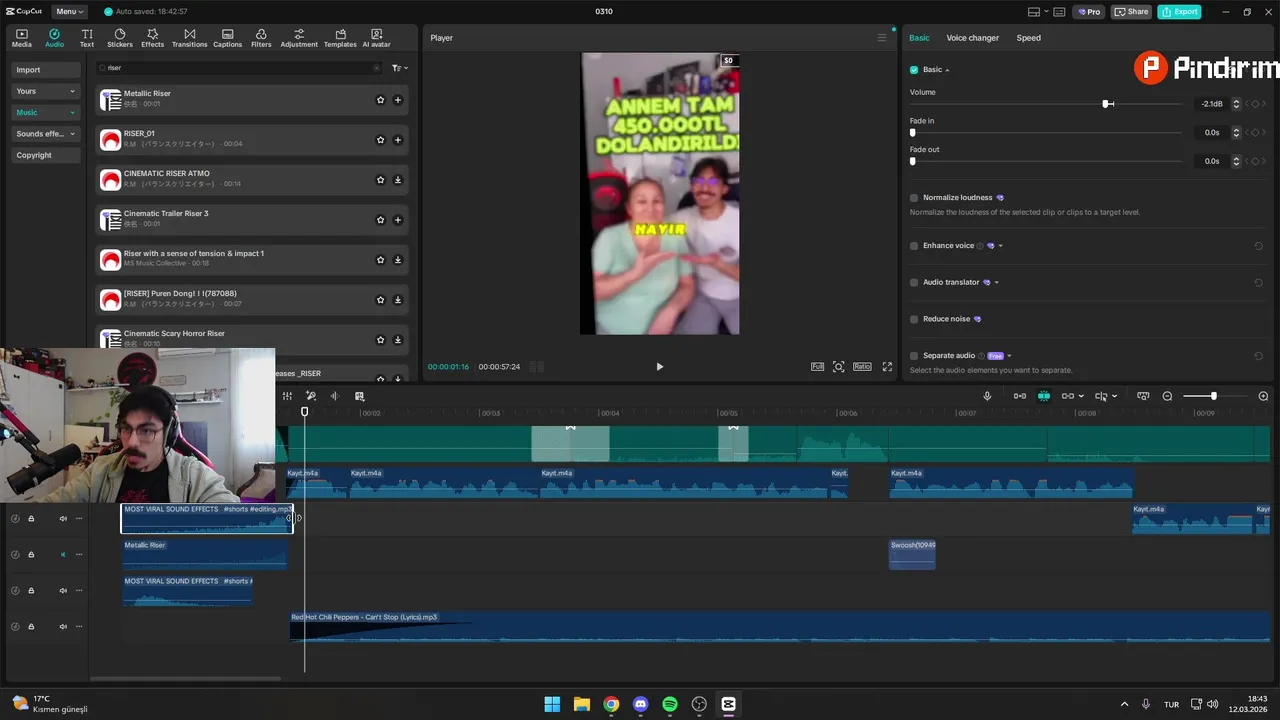Toggle the main track magnet snapping
Image resolution: width=1280 pixels, height=720 pixels.
pos(1019,396)
